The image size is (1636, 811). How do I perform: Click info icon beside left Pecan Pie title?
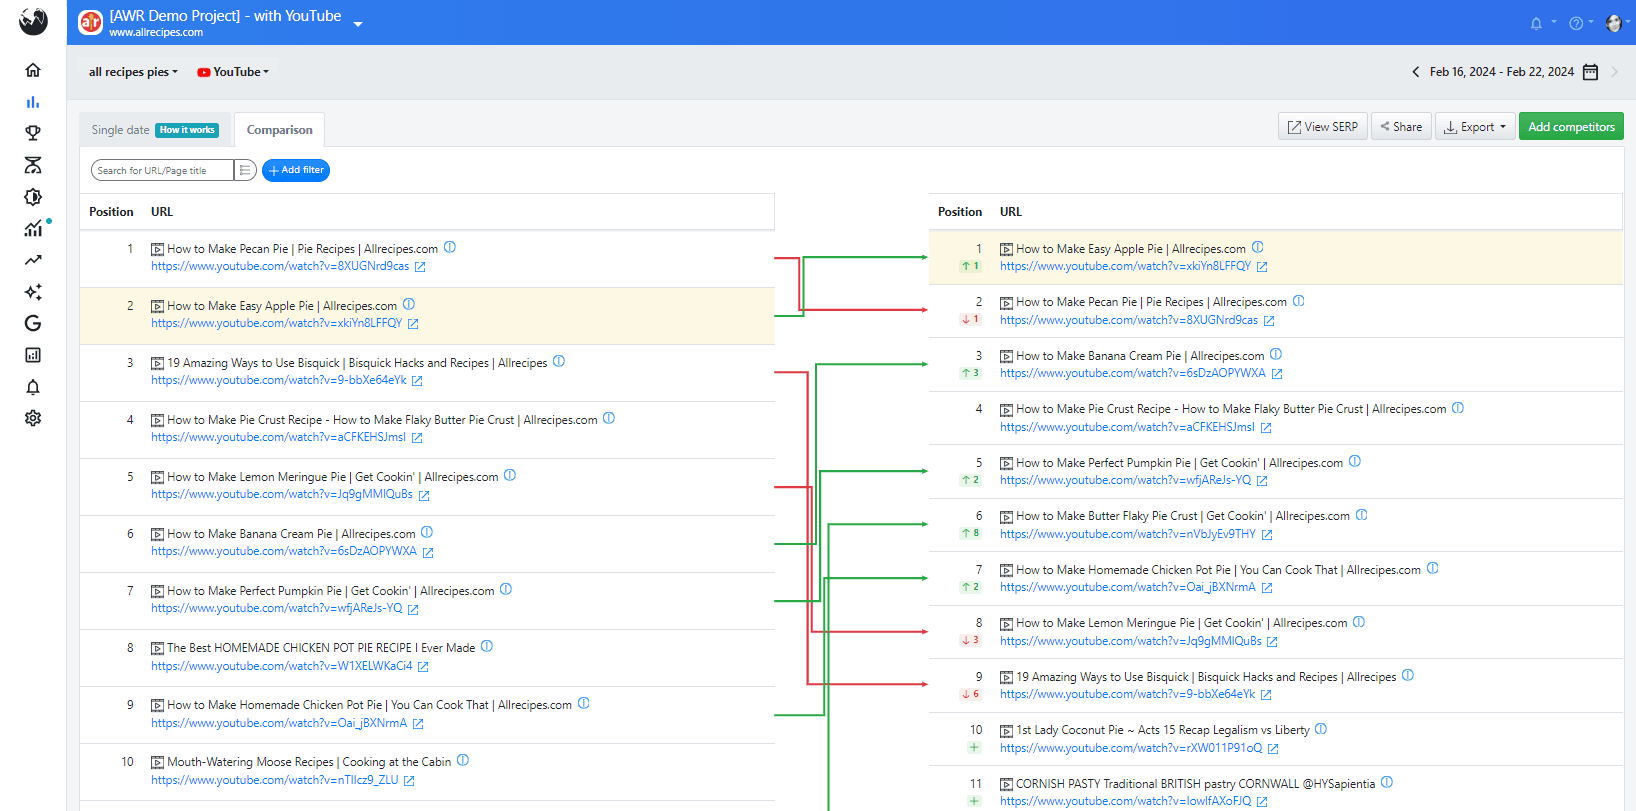(450, 247)
